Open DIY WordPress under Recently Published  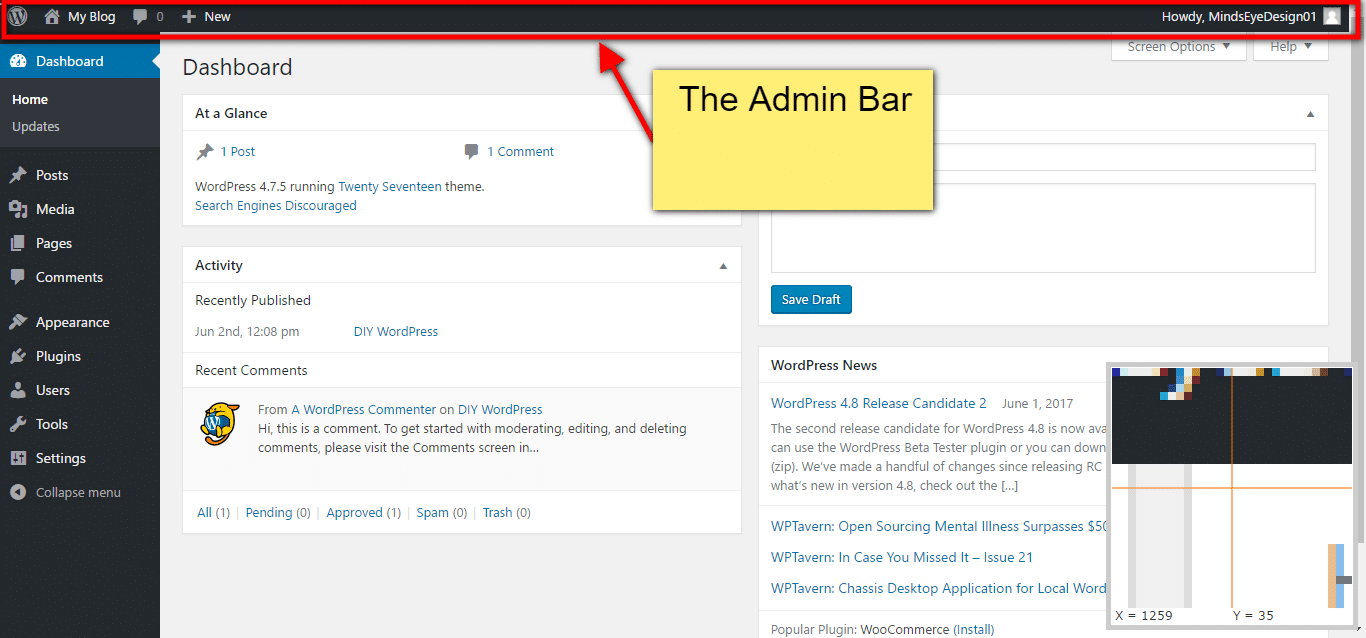click(x=396, y=331)
